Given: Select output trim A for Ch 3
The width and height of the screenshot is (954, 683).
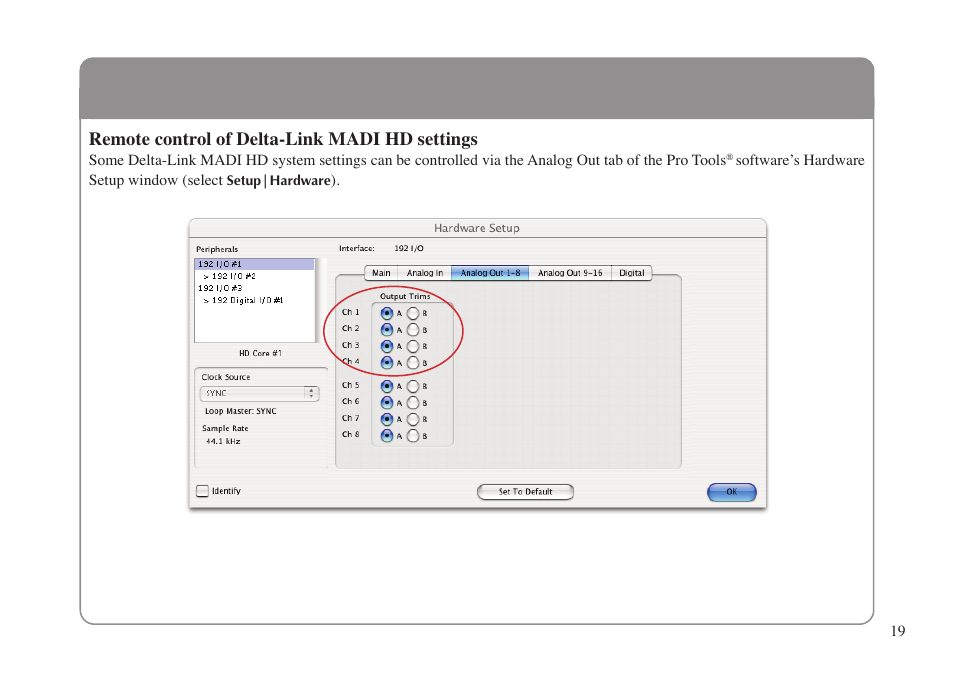Looking at the screenshot, I should coord(386,346).
